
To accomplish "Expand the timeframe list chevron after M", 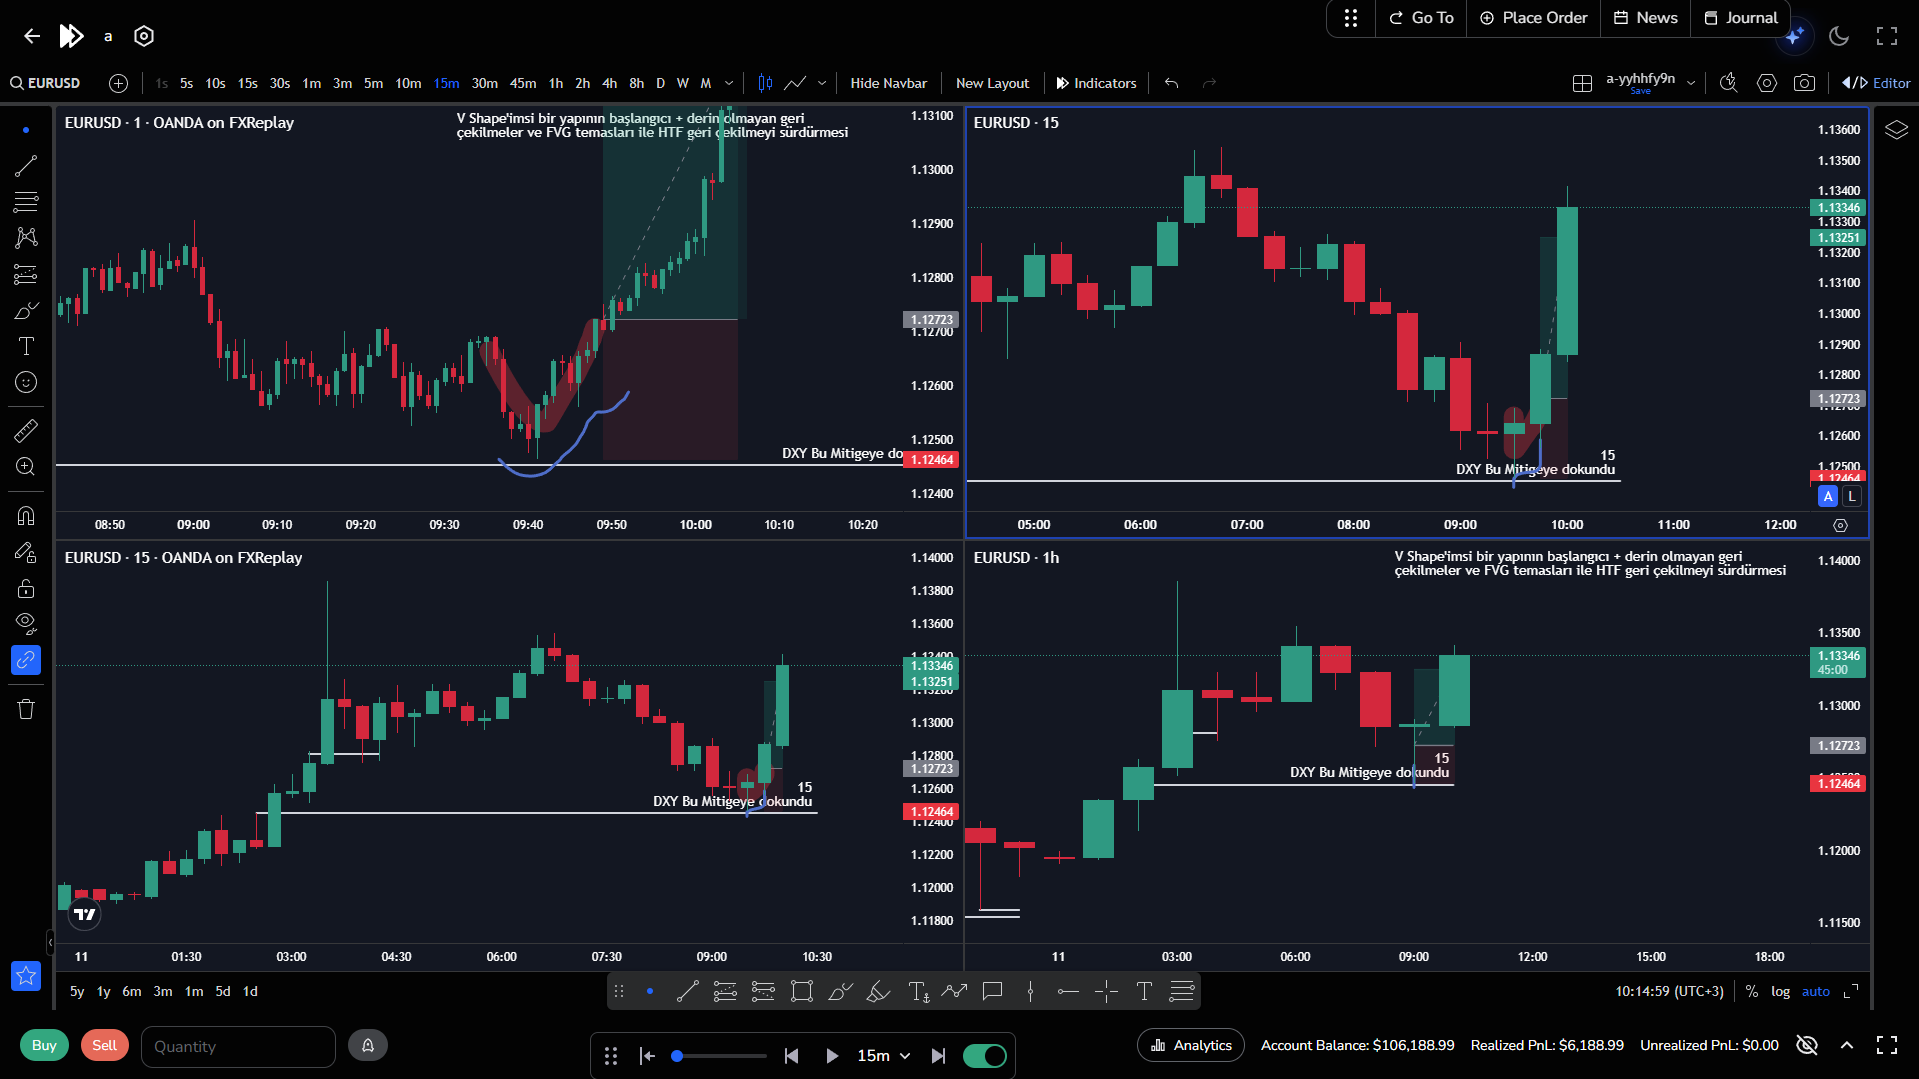I will [x=729, y=83].
